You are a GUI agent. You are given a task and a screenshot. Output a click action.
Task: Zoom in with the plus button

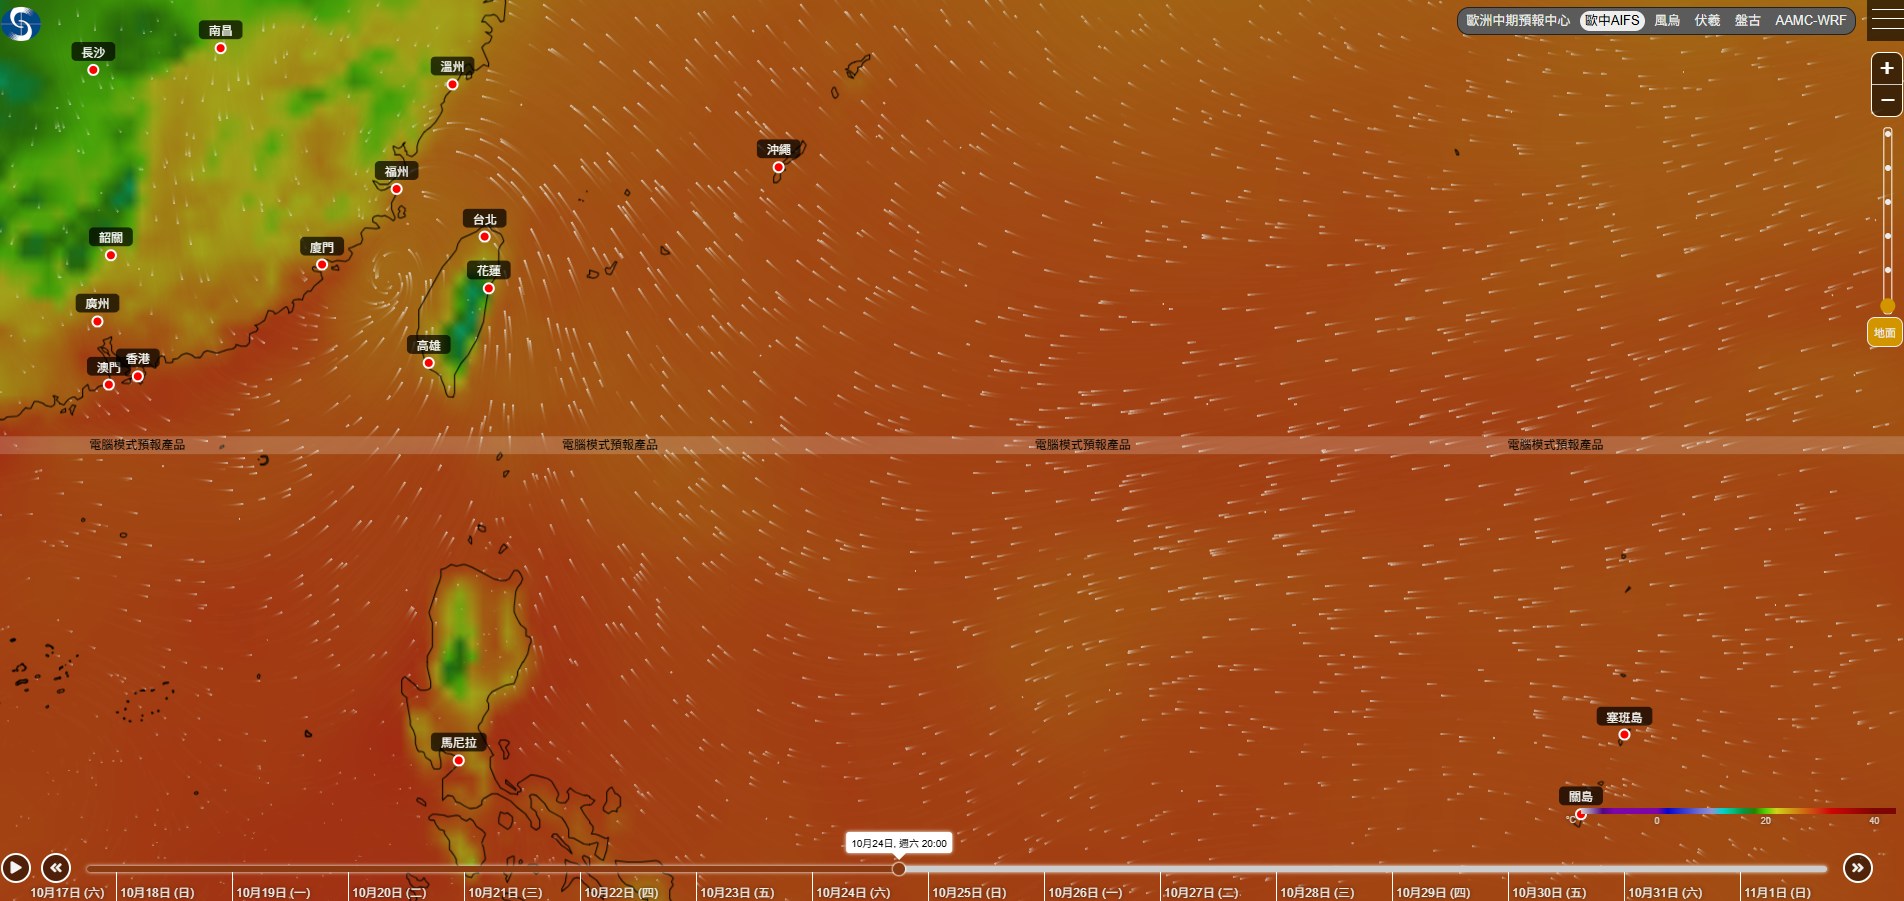[1886, 68]
